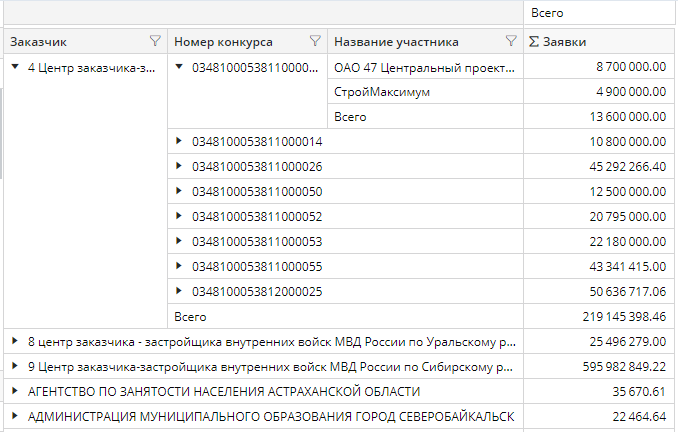Expand АГЕНТСТВО ПО ЗАНЯТОСТИ НАСЕЛЕНИЯ row
The image size is (678, 432).
(15, 391)
